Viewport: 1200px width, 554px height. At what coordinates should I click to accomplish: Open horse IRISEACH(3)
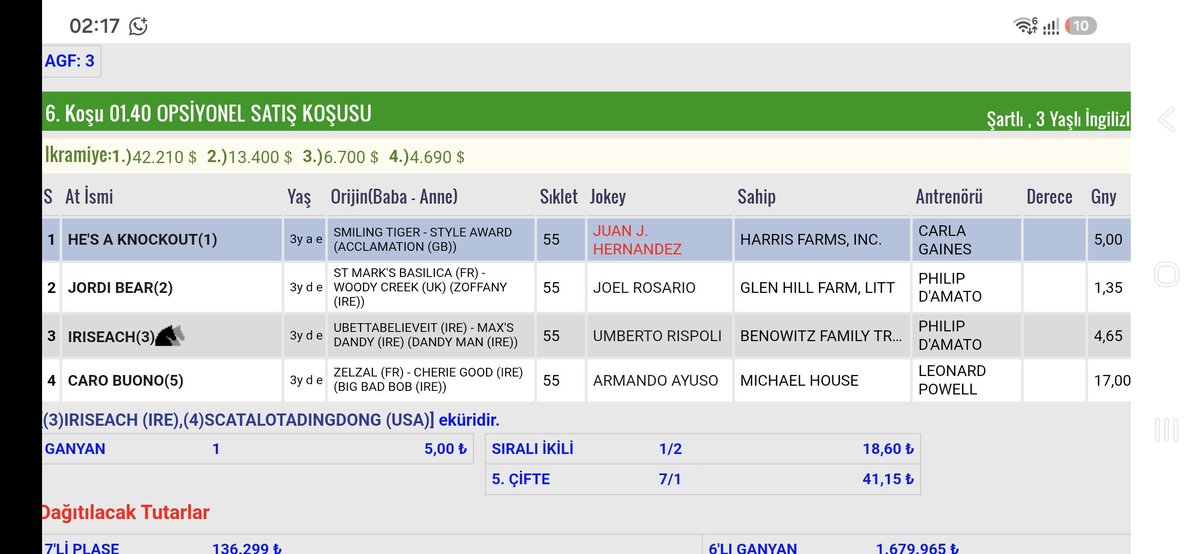(x=111, y=337)
